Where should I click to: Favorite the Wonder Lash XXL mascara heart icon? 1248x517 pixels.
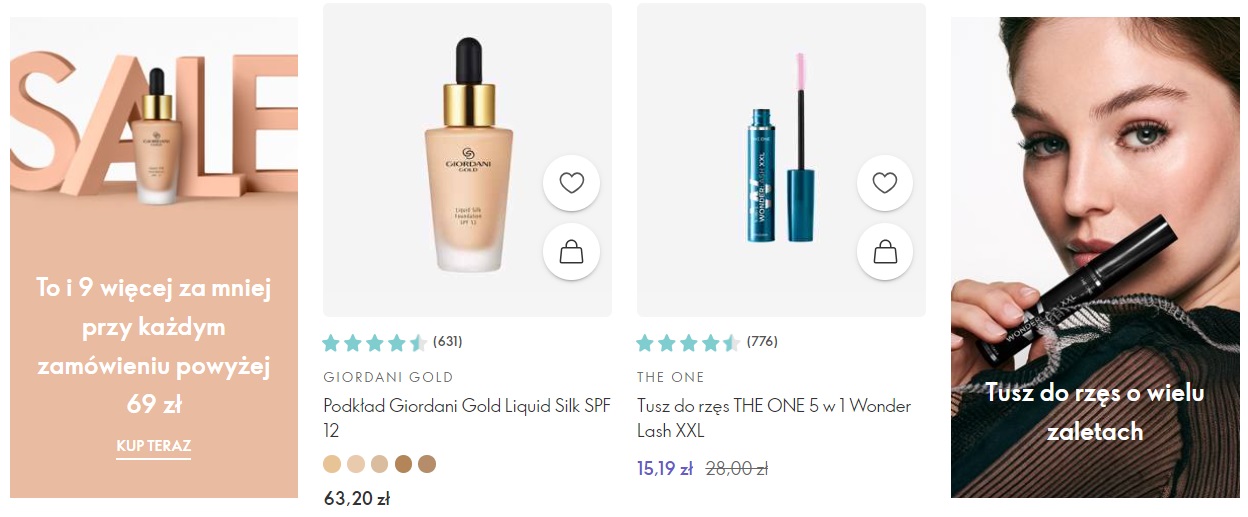885,183
